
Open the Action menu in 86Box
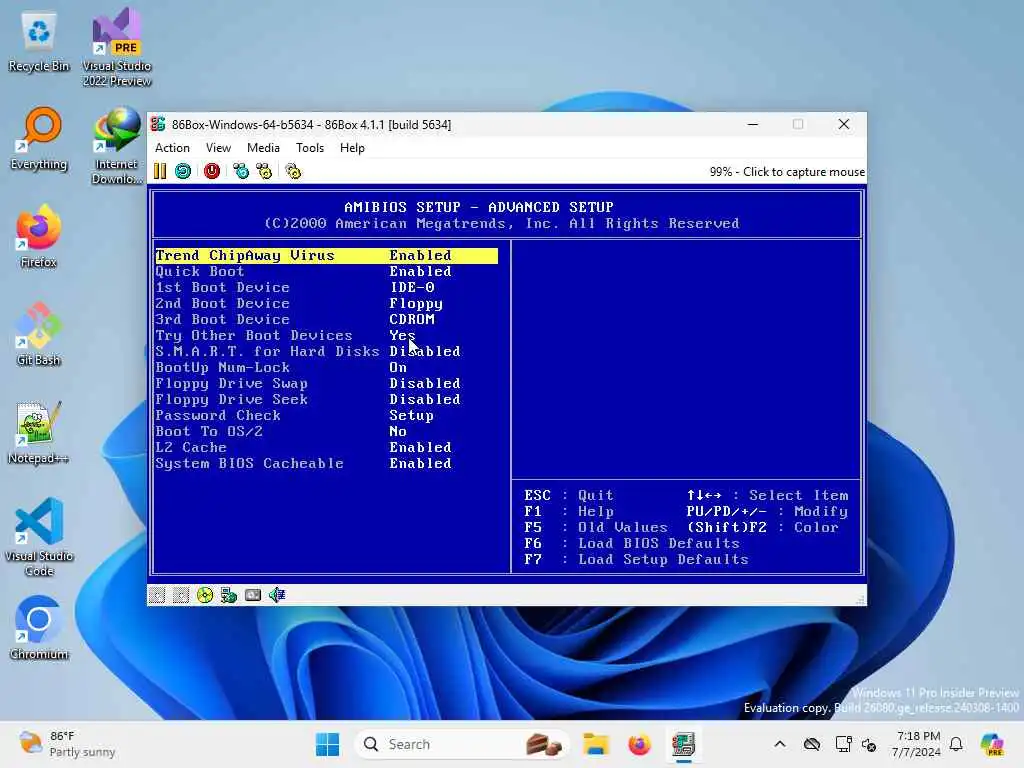[172, 148]
